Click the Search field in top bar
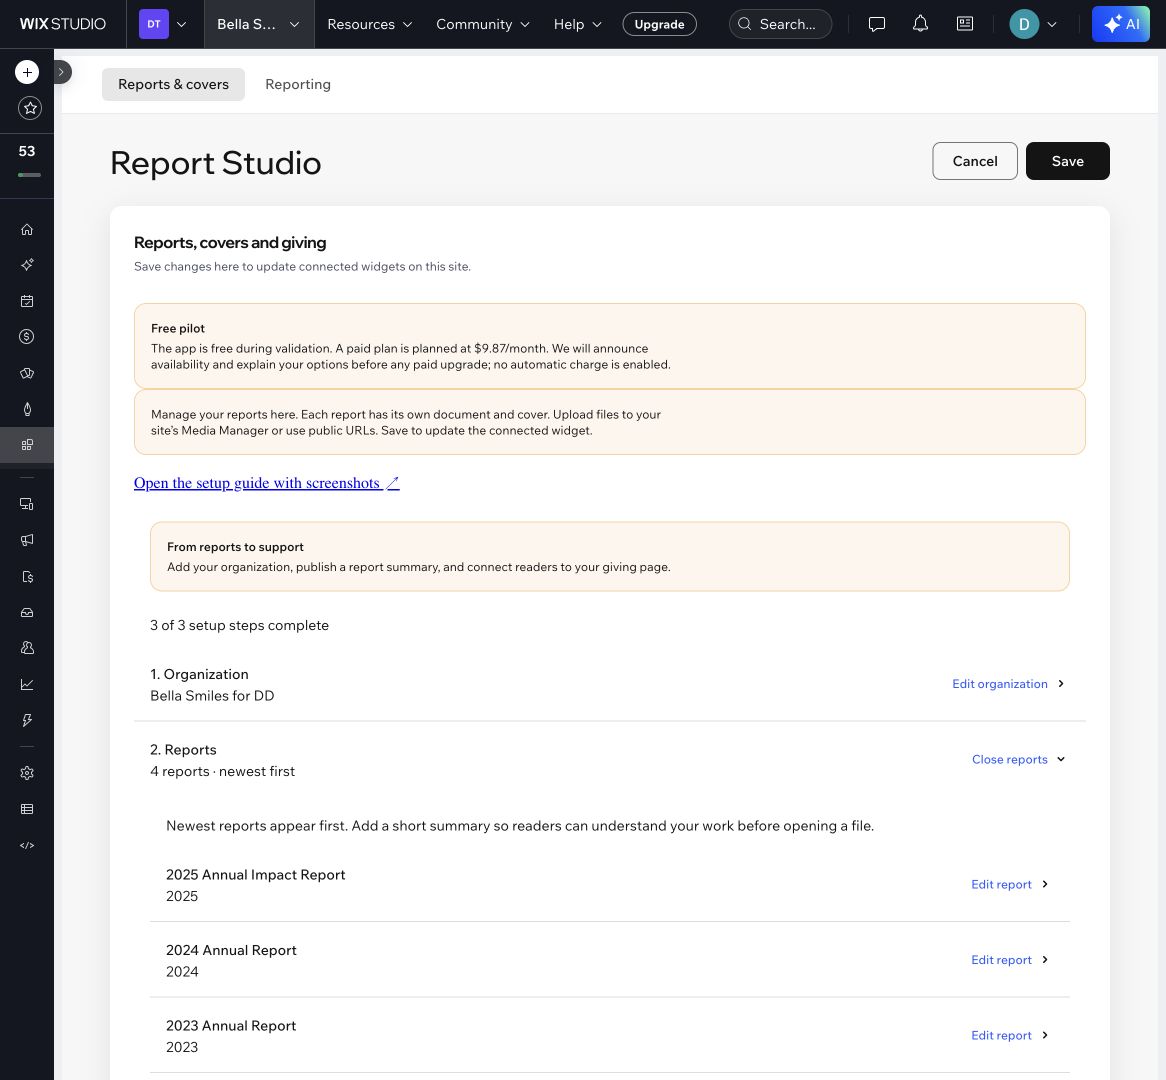 [x=780, y=25]
